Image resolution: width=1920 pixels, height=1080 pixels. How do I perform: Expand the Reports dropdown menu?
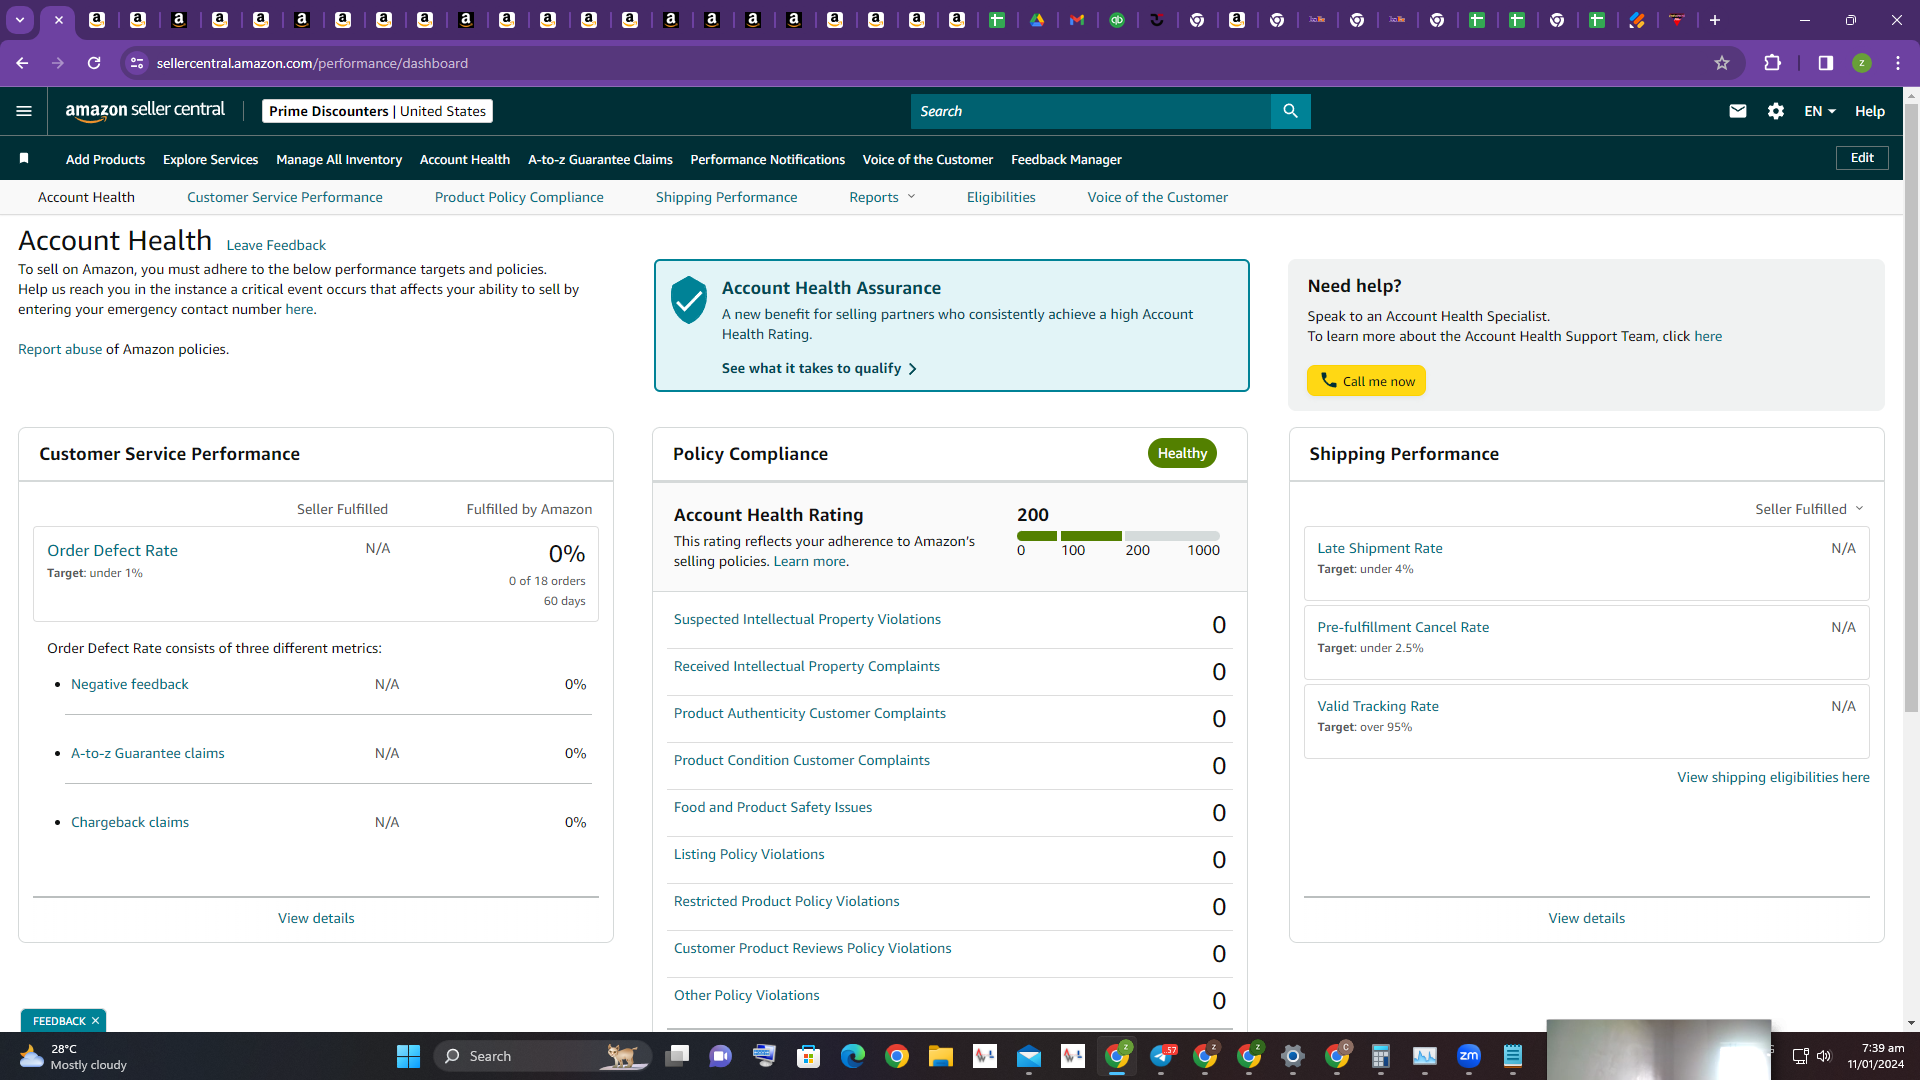(882, 197)
